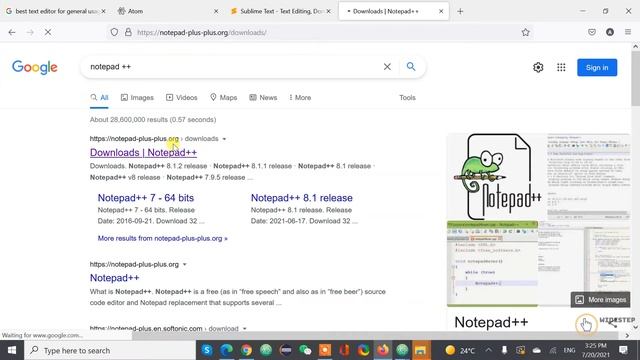Select the All search tab
The image size is (640, 360).
(x=99, y=98)
